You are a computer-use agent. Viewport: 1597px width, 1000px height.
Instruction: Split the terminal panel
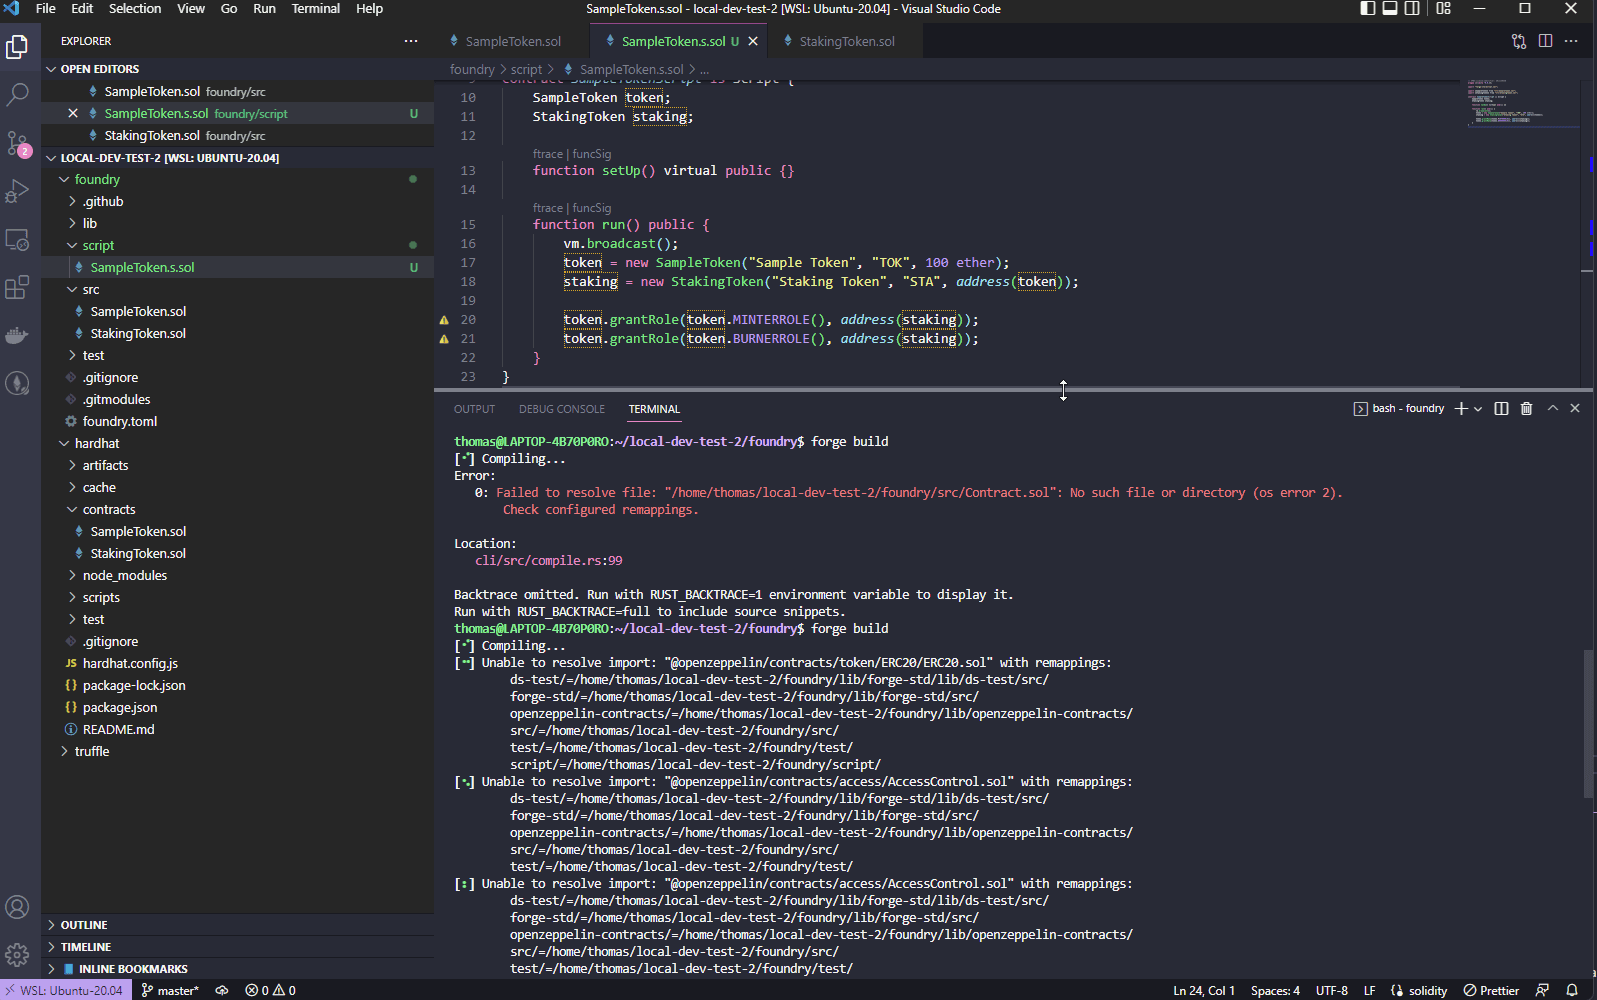tap(1501, 408)
